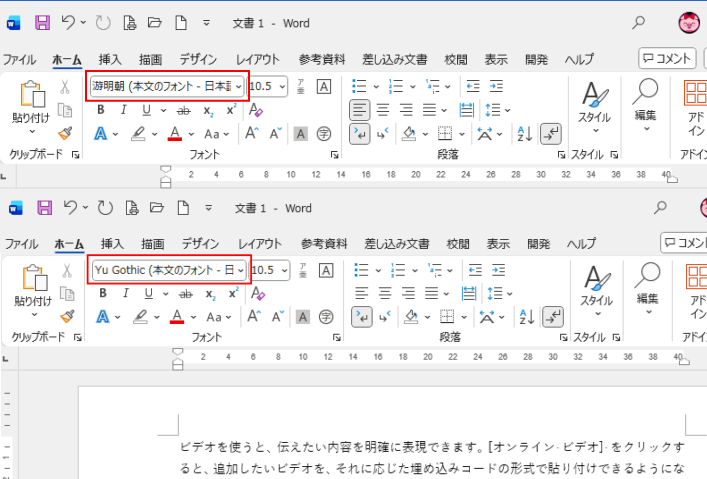Viewport: 707px width, 479px height.
Task: Open 校閲 tab in lower window
Action: [x=458, y=244]
